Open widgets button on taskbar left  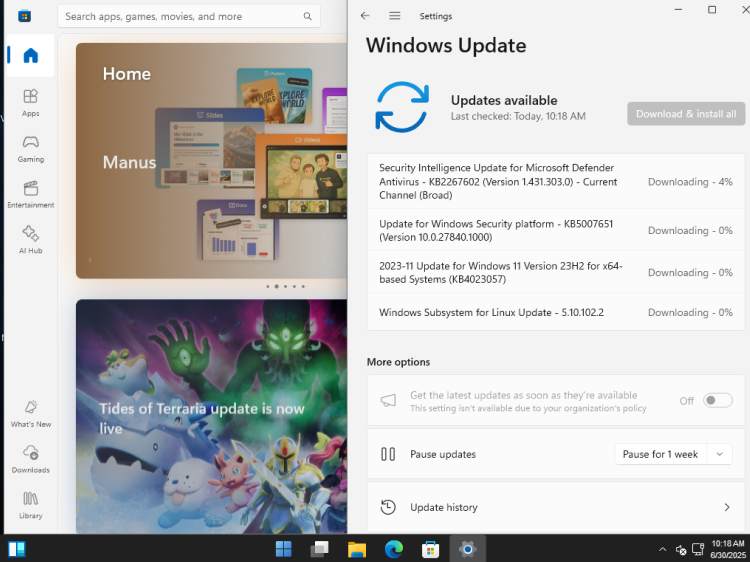(x=17, y=549)
